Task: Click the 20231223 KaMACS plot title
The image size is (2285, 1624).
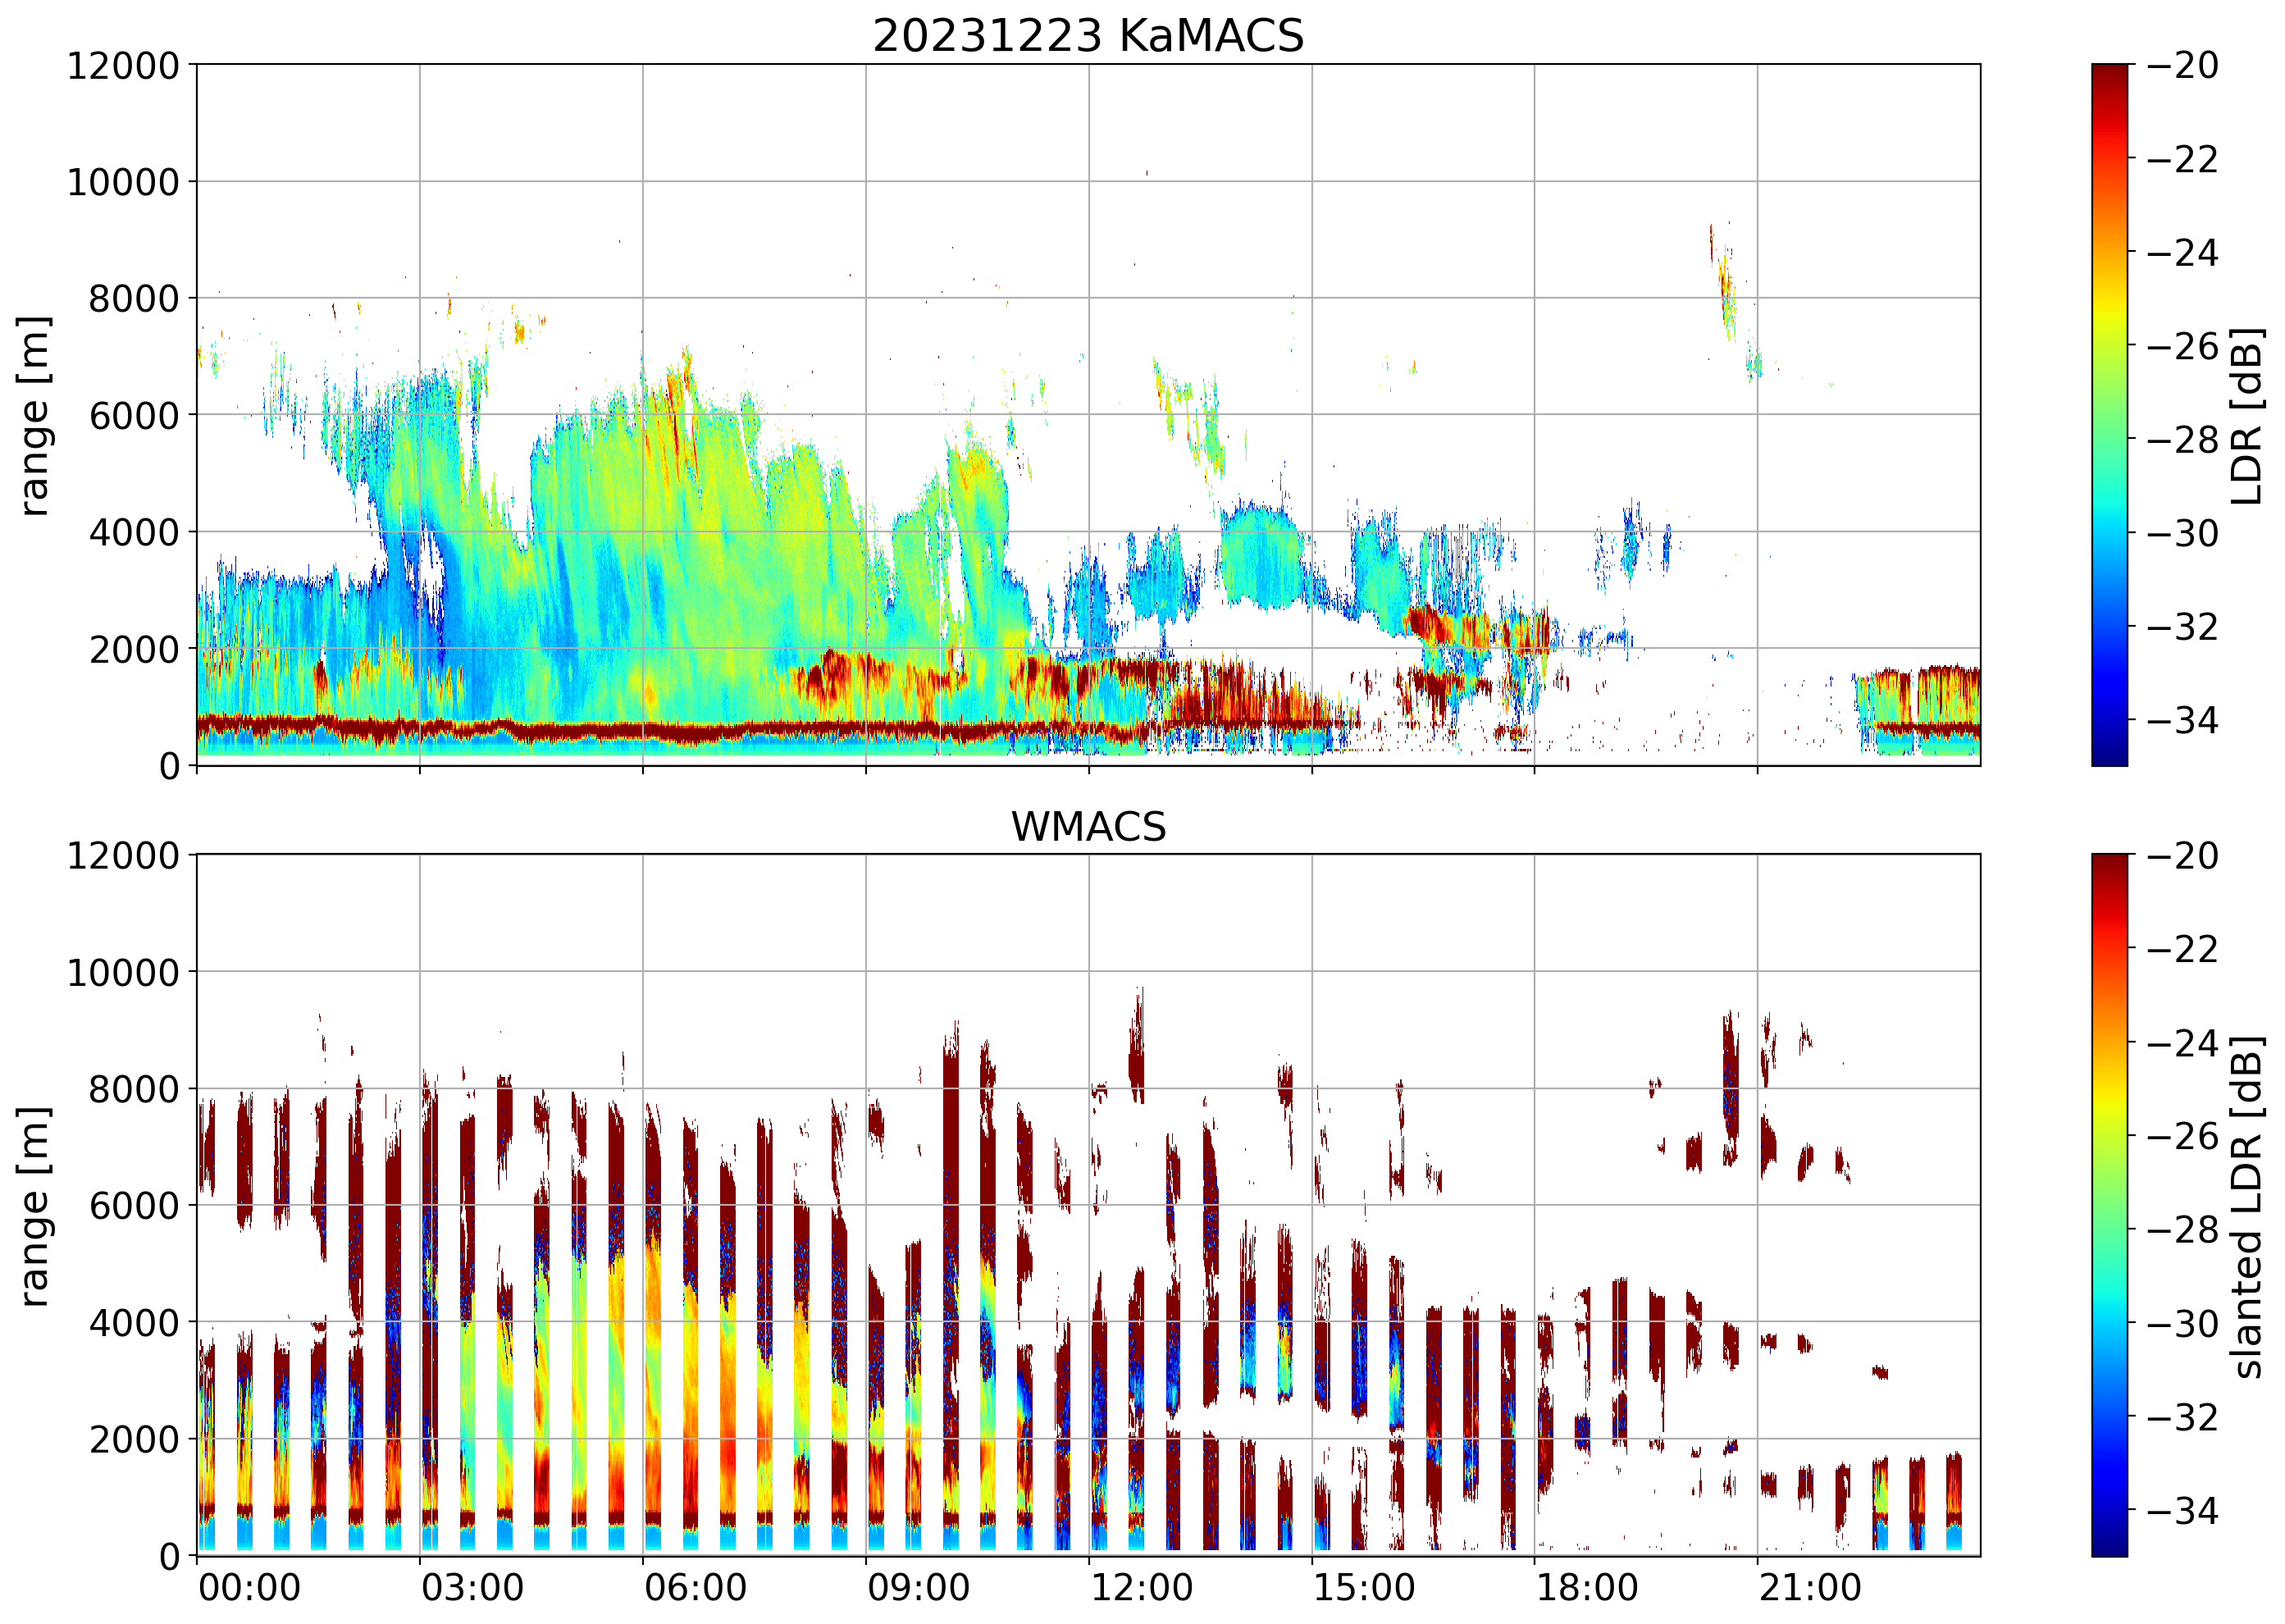Action: (1088, 37)
